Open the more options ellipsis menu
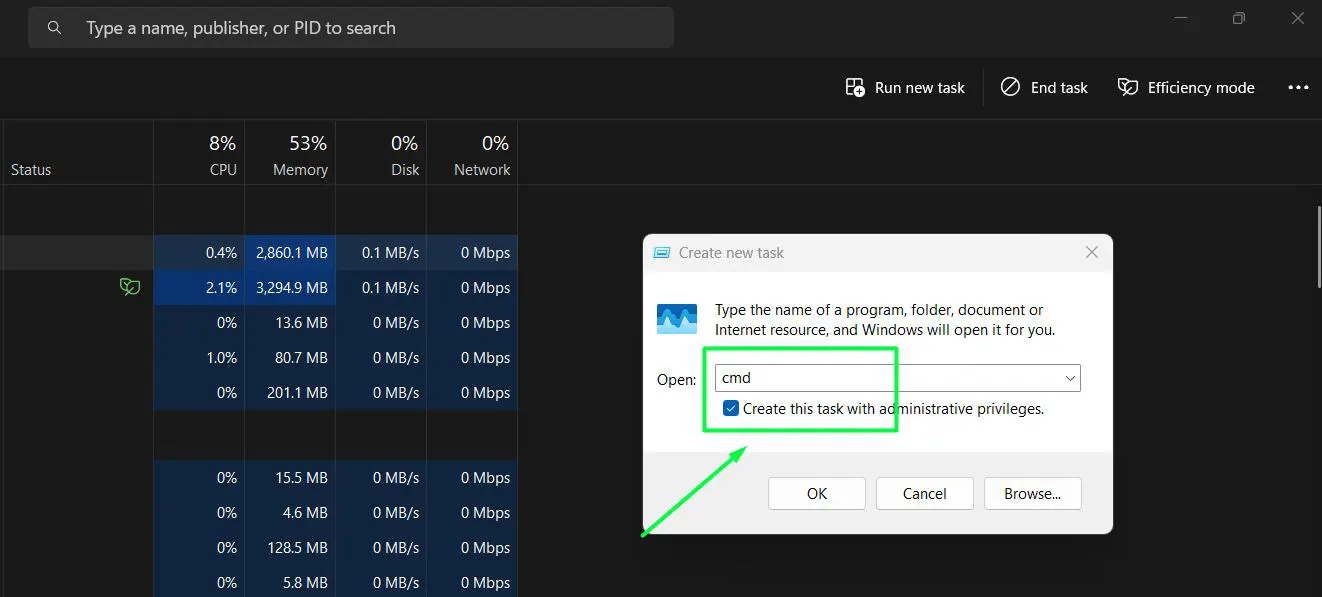The image size is (1322, 597). (x=1297, y=87)
